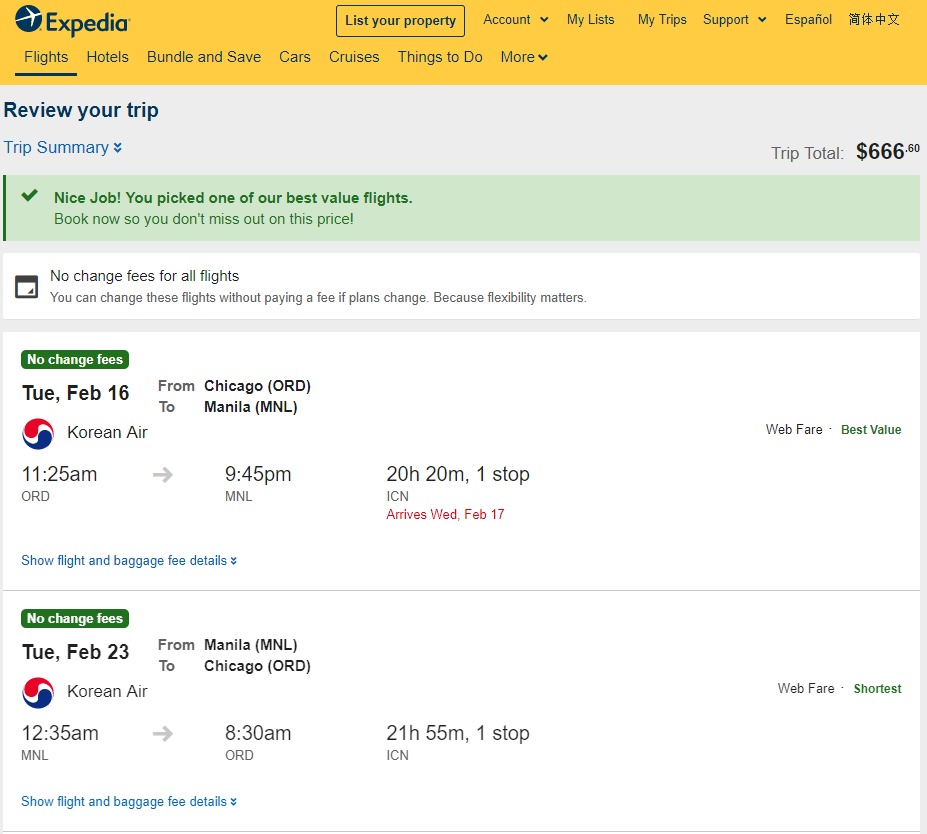Click the Expedia airplane logo
This screenshot has width=927, height=834.
28,19
